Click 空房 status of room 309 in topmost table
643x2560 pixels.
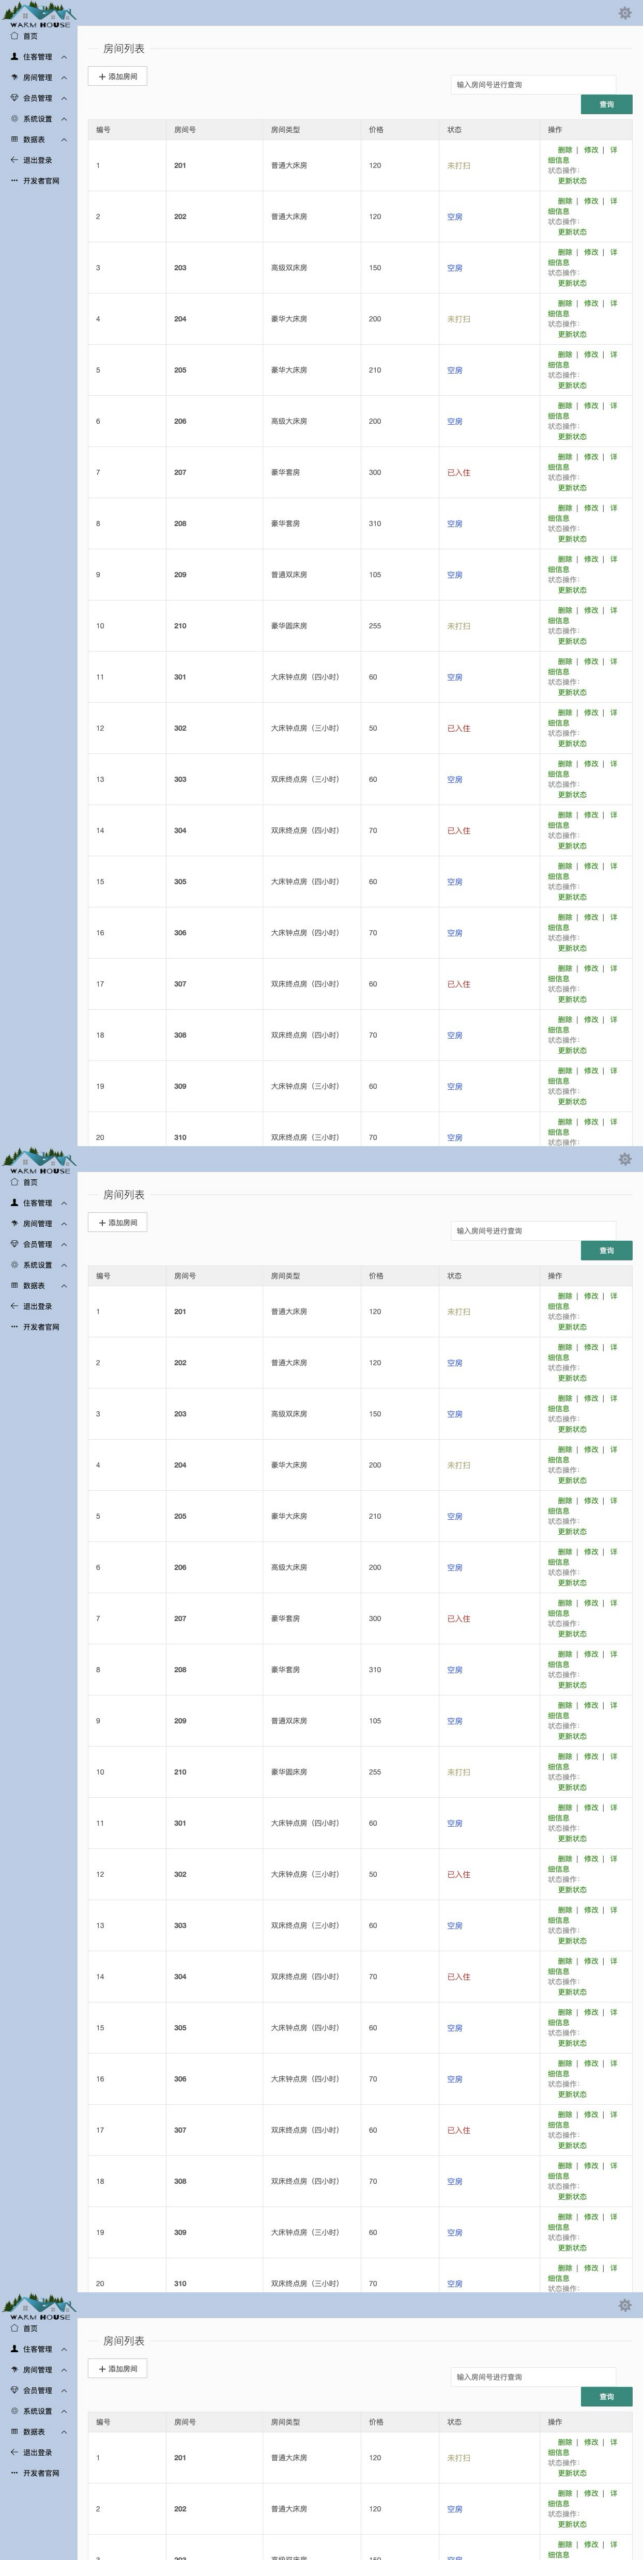coord(455,1086)
